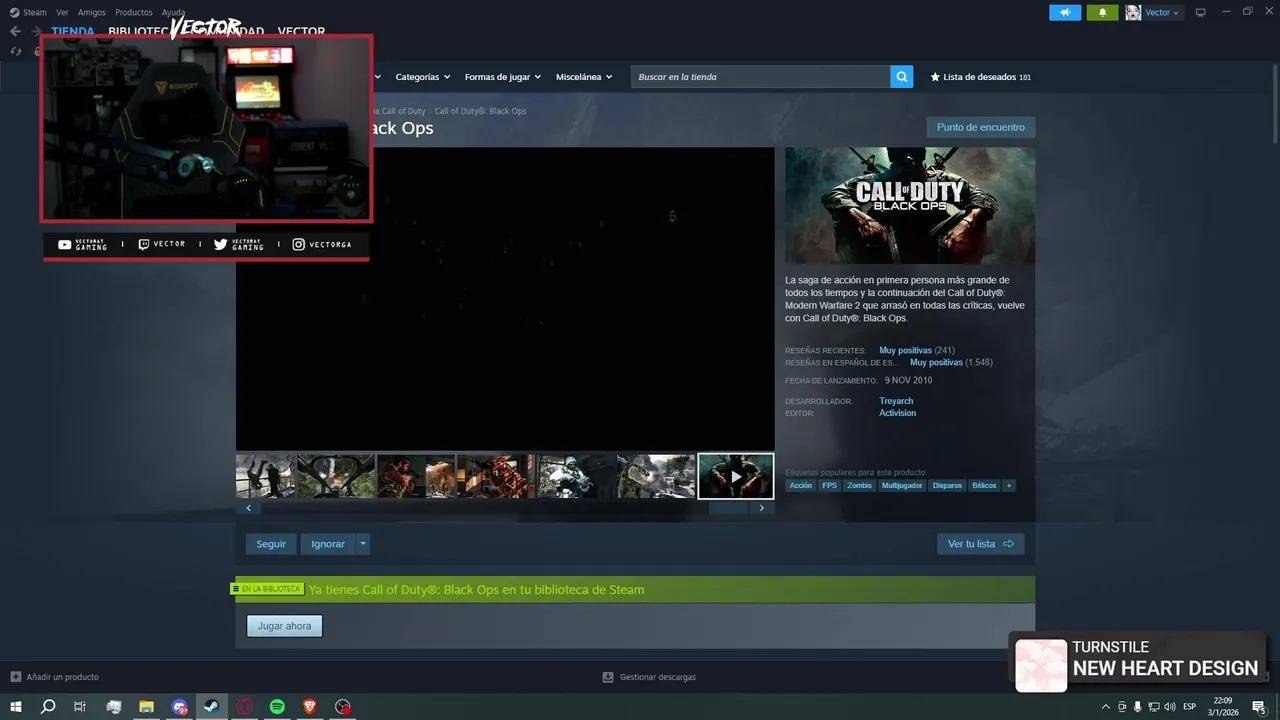Screen dimensions: 1280x720
Task: Click the thumbnail strip scrollbar handle
Action: coord(728,508)
